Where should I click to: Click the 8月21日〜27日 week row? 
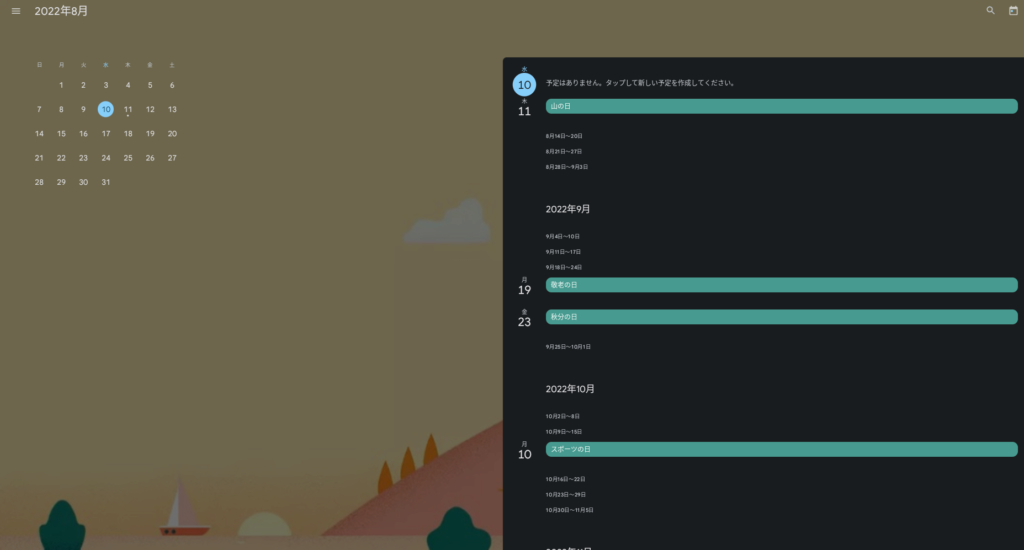[564, 152]
